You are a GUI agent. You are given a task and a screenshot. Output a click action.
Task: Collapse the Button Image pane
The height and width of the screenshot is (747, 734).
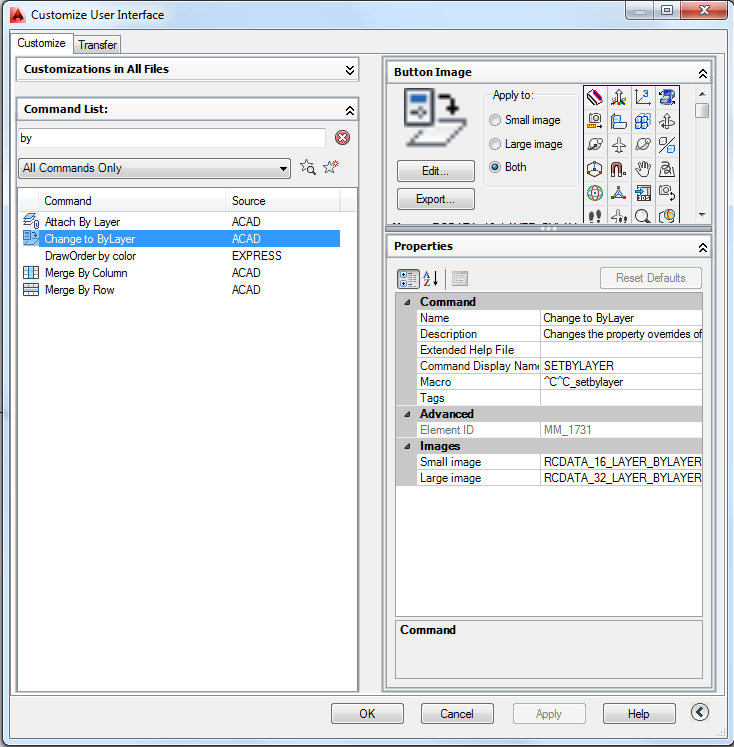point(703,73)
